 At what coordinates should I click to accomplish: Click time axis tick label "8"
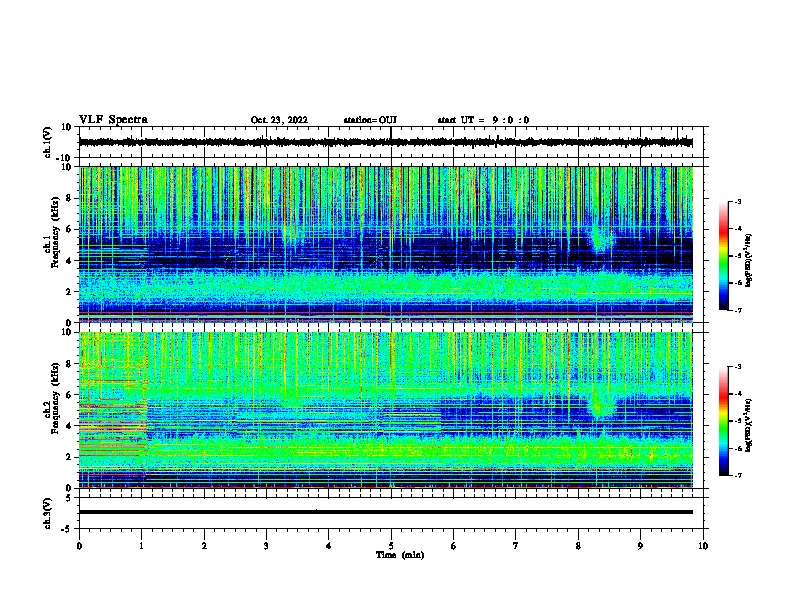[x=578, y=546]
